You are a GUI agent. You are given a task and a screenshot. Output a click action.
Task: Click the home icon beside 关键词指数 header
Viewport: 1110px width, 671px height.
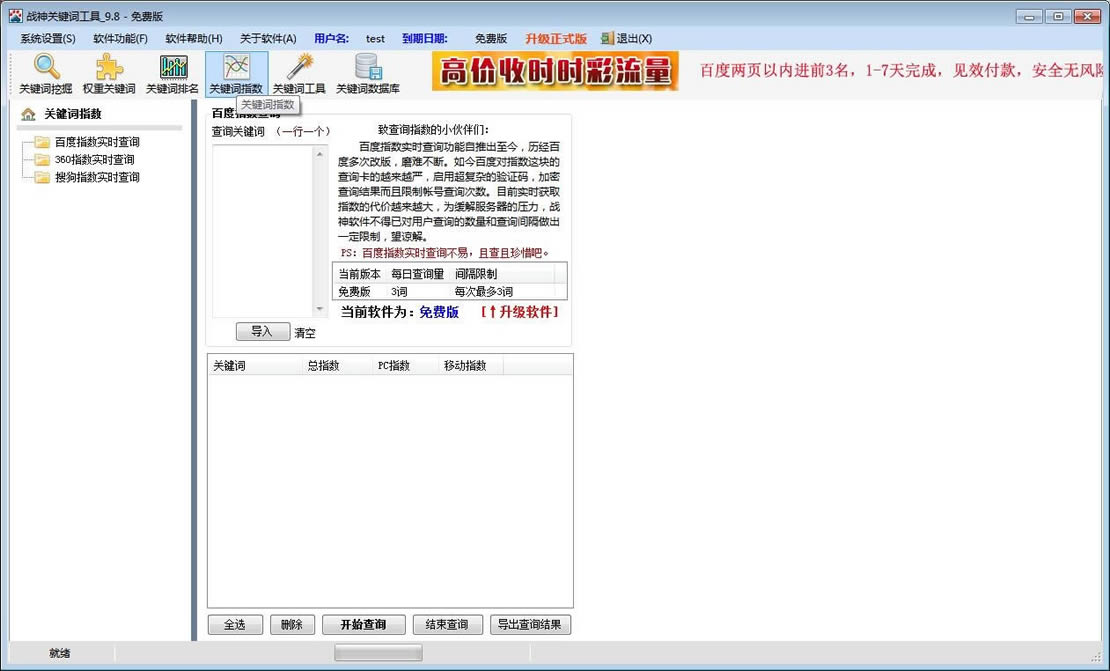click(x=28, y=114)
